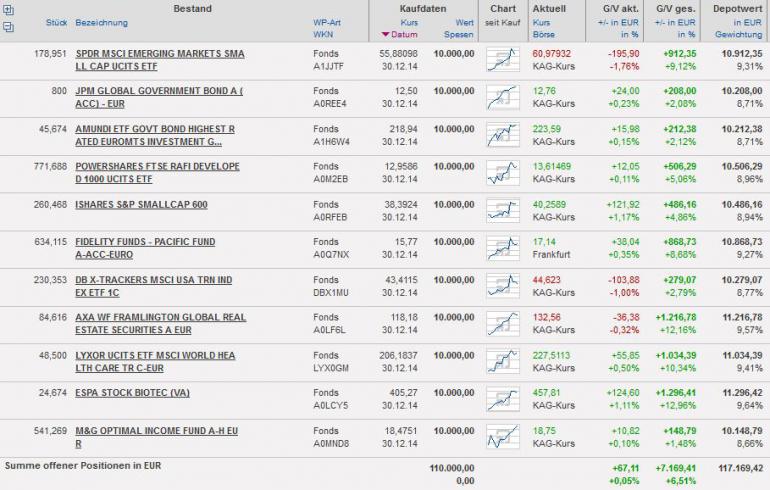Sort by Datum column with arrow
The height and width of the screenshot is (490, 770).
point(400,34)
